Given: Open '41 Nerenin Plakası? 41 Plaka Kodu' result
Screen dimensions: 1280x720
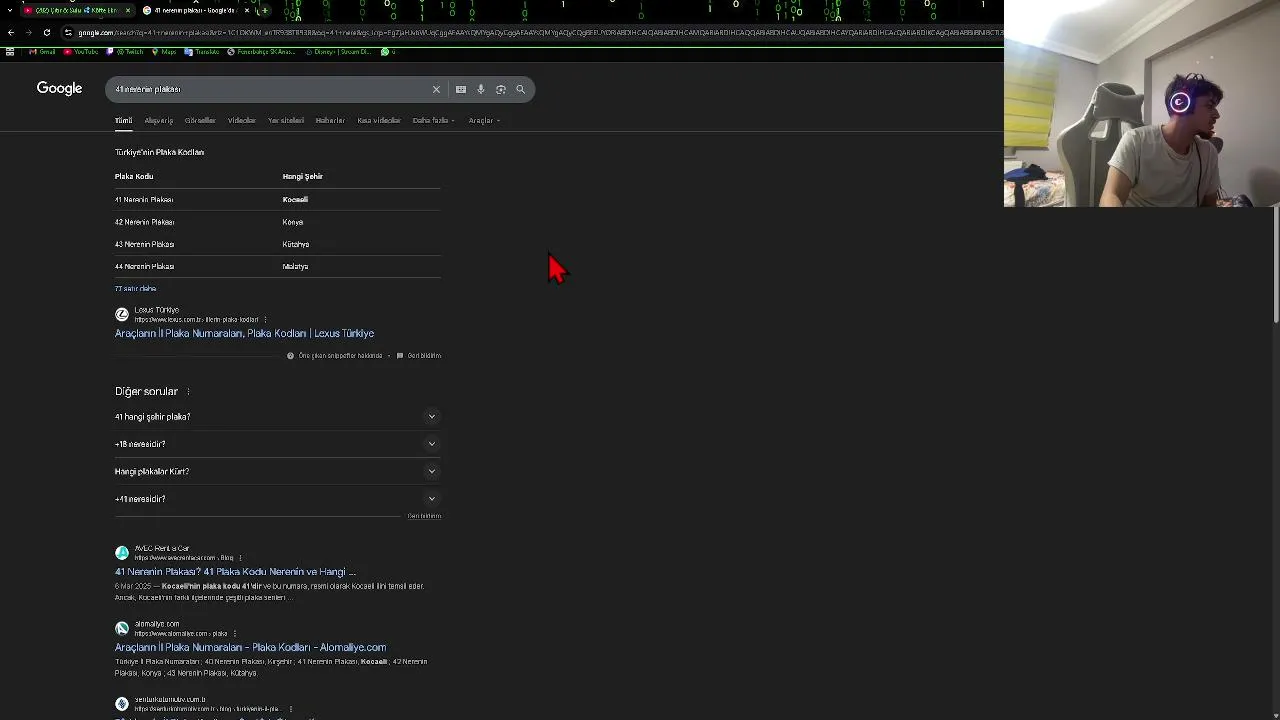Looking at the screenshot, I should (x=235, y=572).
